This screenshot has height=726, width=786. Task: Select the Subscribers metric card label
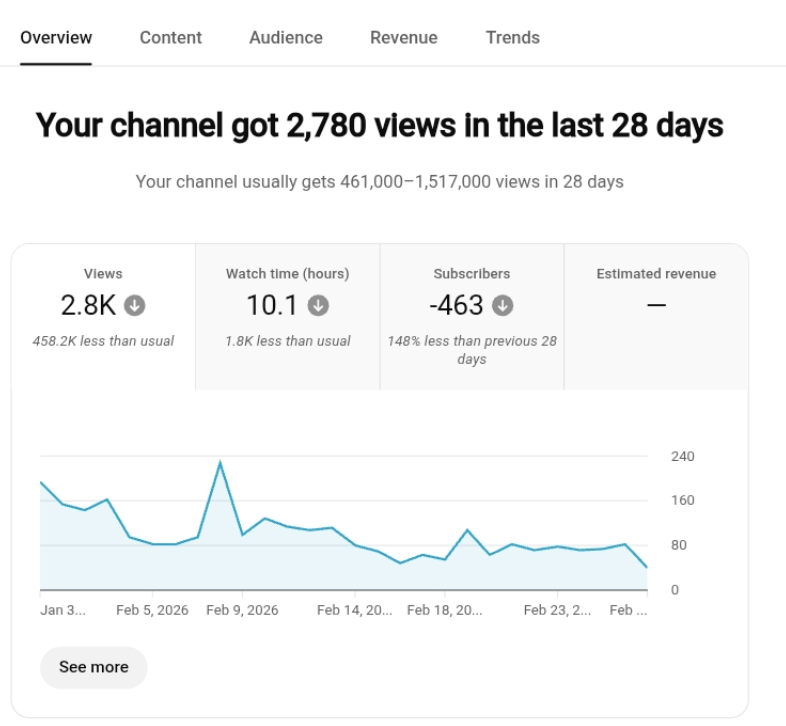tap(471, 273)
